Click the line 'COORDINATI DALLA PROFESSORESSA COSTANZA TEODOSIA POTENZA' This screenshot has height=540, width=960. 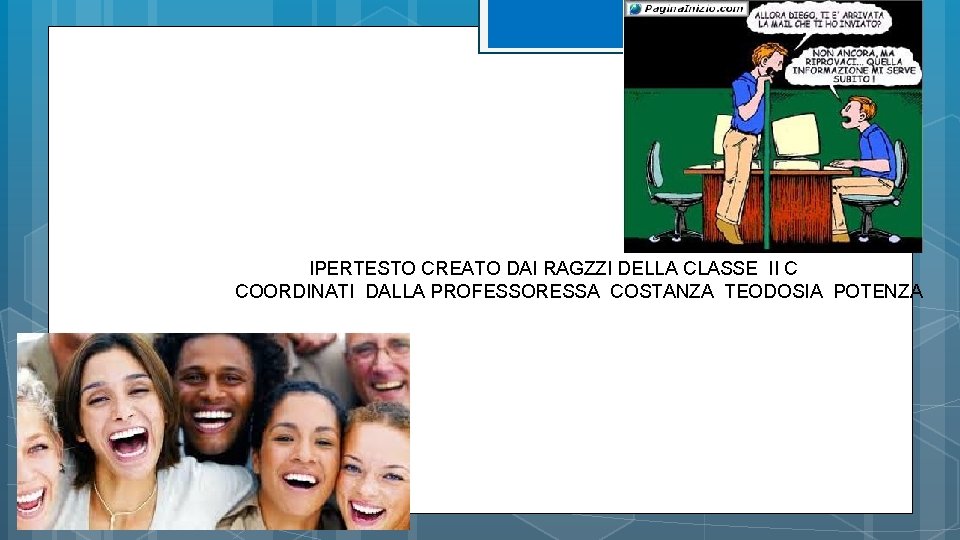click(579, 291)
